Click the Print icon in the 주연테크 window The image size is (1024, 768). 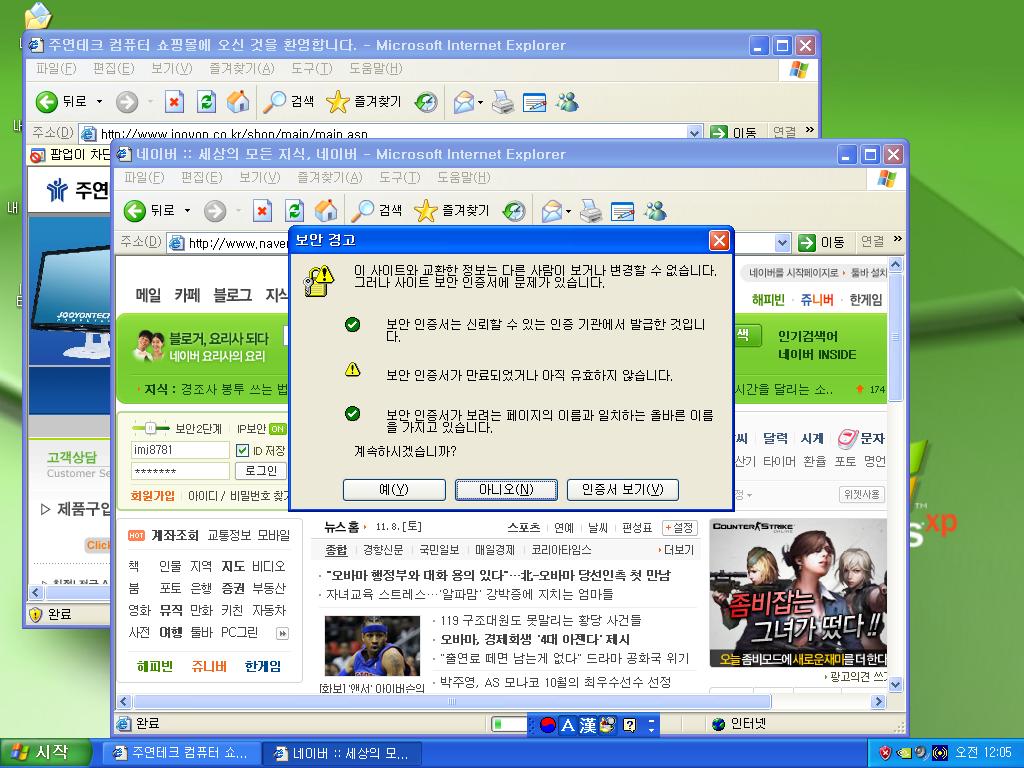pos(503,101)
